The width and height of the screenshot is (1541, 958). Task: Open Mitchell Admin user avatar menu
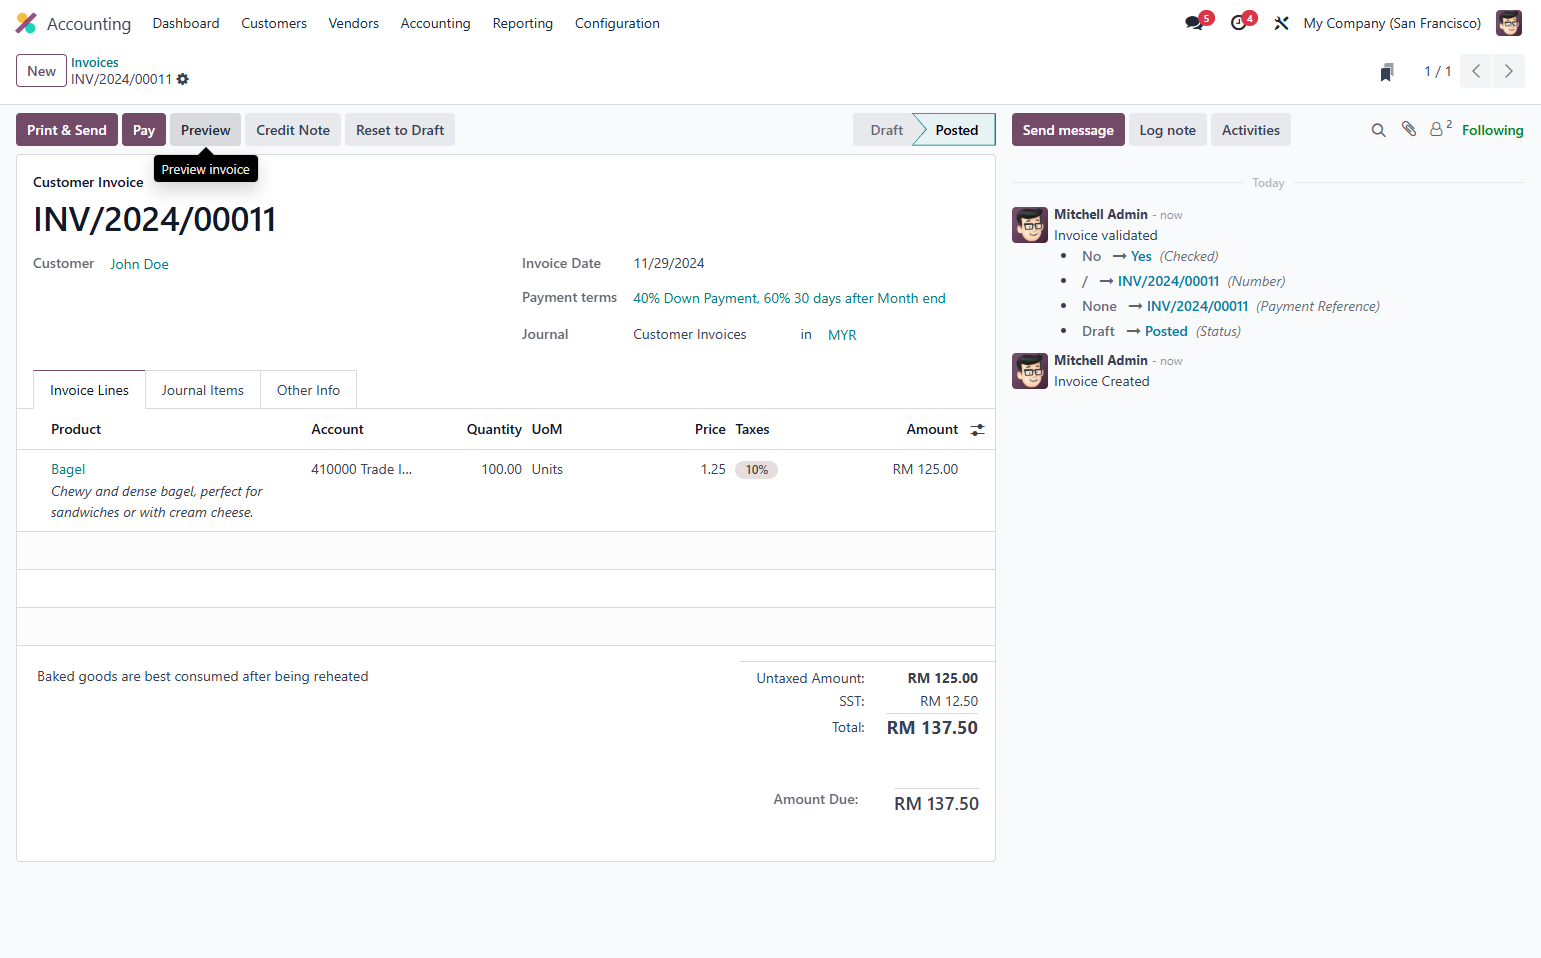click(1509, 23)
